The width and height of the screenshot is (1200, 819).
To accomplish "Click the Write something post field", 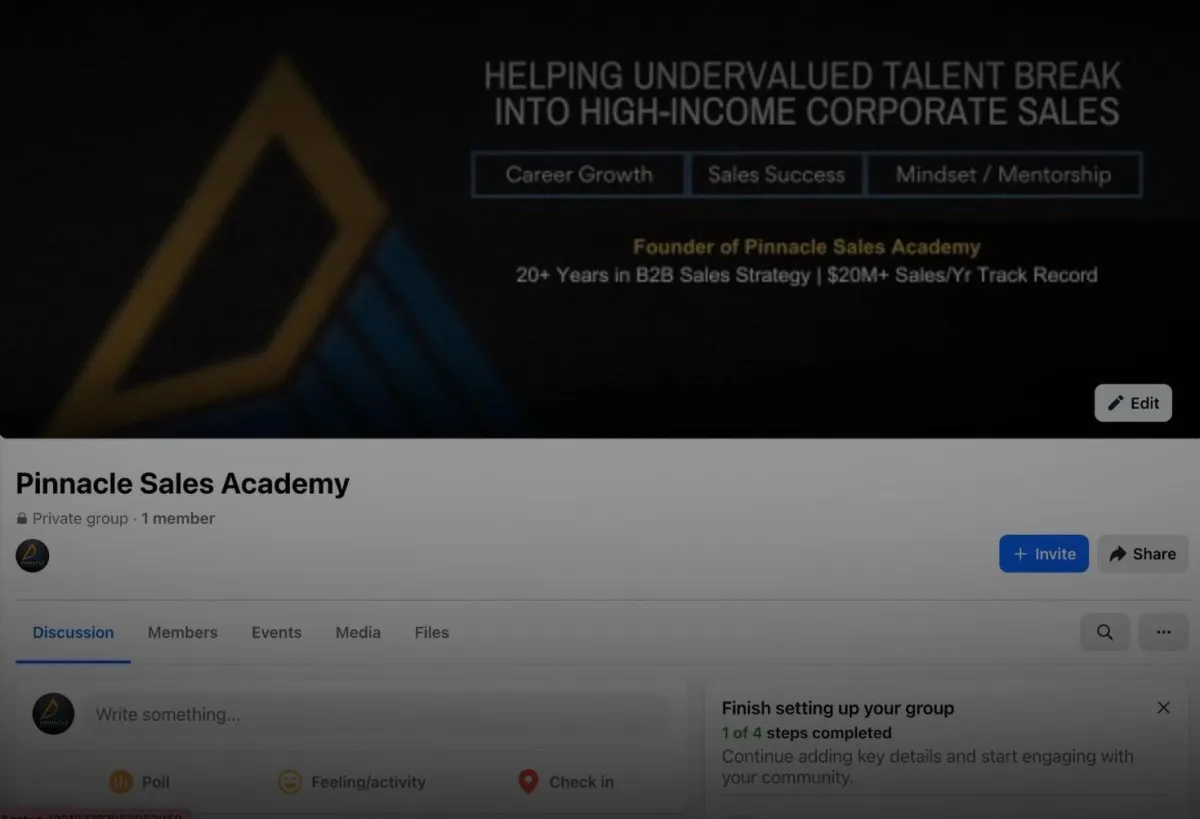I will 376,715.
